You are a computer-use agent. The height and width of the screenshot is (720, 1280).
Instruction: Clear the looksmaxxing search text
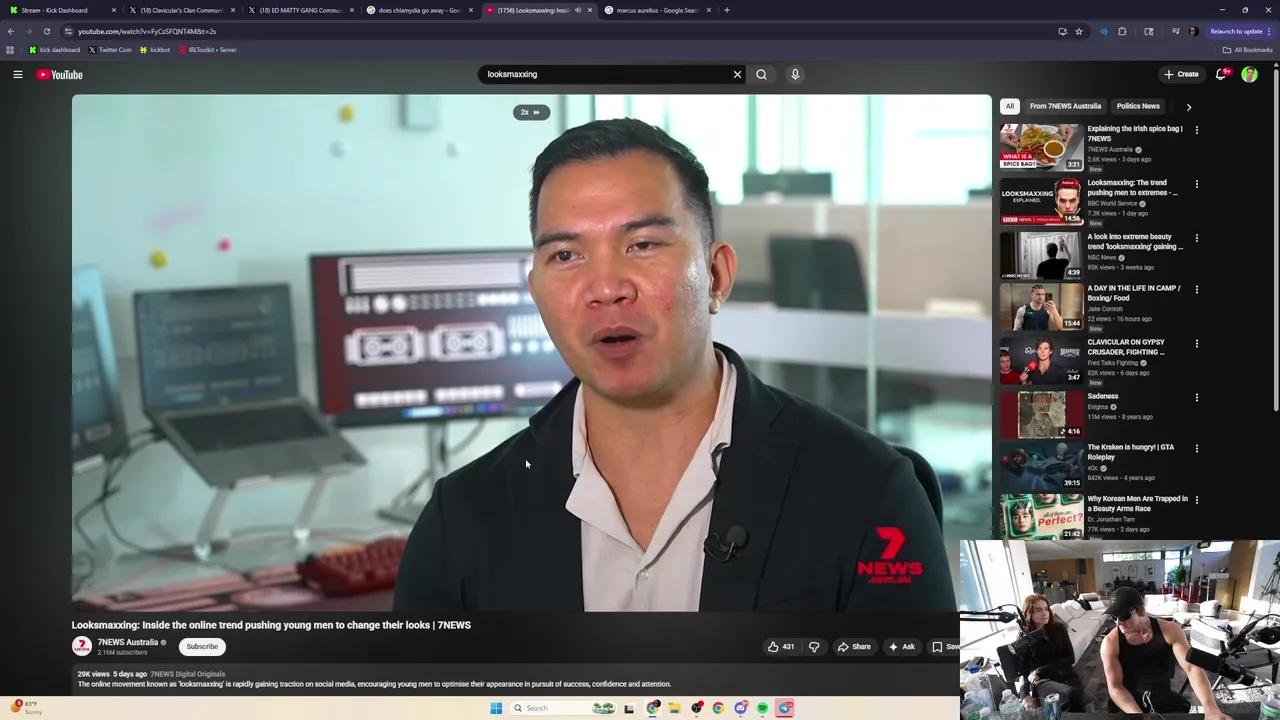[737, 74]
